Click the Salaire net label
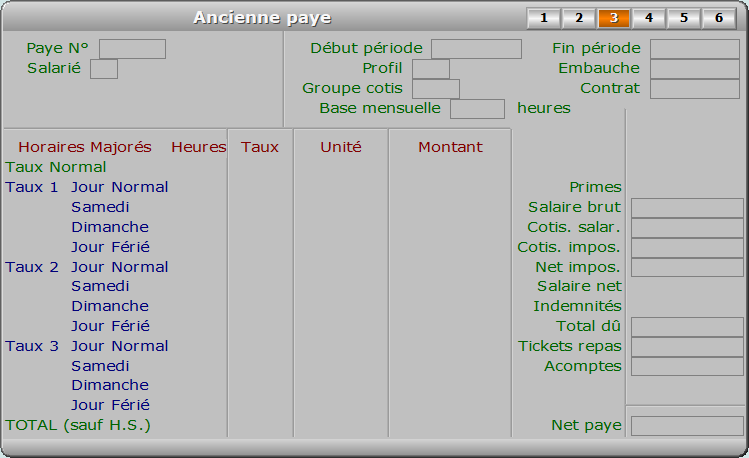Image resolution: width=749 pixels, height=458 pixels. pyautogui.click(x=579, y=286)
